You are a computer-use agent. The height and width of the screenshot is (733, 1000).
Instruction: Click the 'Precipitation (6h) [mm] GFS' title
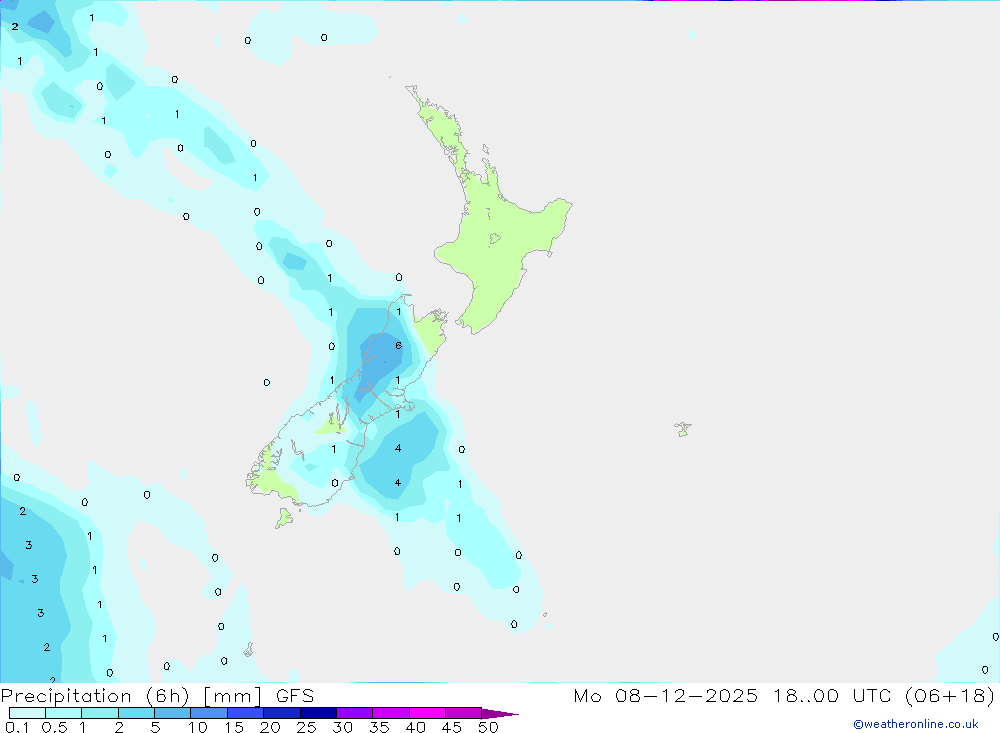coord(157,696)
